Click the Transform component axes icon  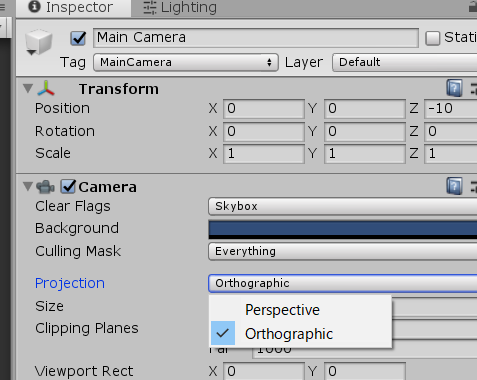pos(46,89)
